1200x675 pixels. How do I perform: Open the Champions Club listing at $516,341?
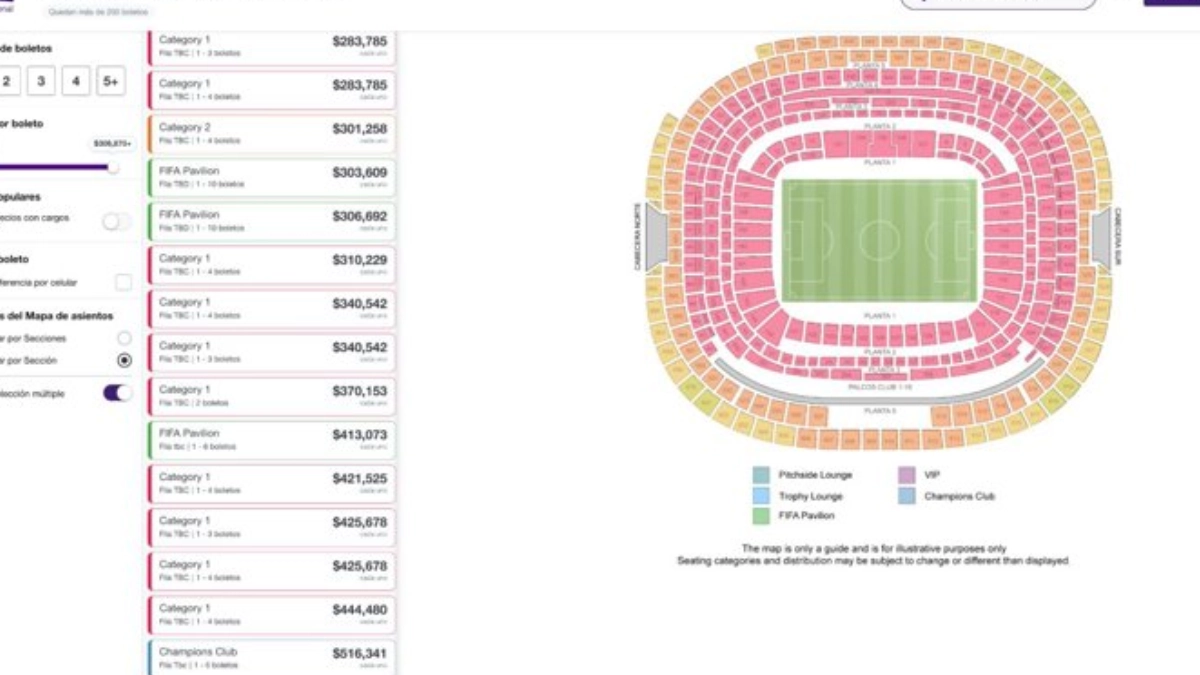pos(271,657)
